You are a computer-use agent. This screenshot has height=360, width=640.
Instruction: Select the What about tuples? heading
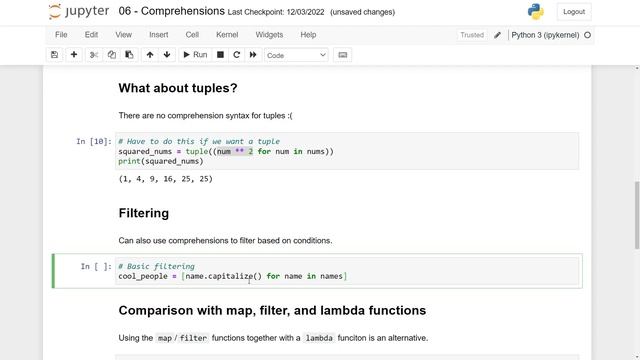178,88
